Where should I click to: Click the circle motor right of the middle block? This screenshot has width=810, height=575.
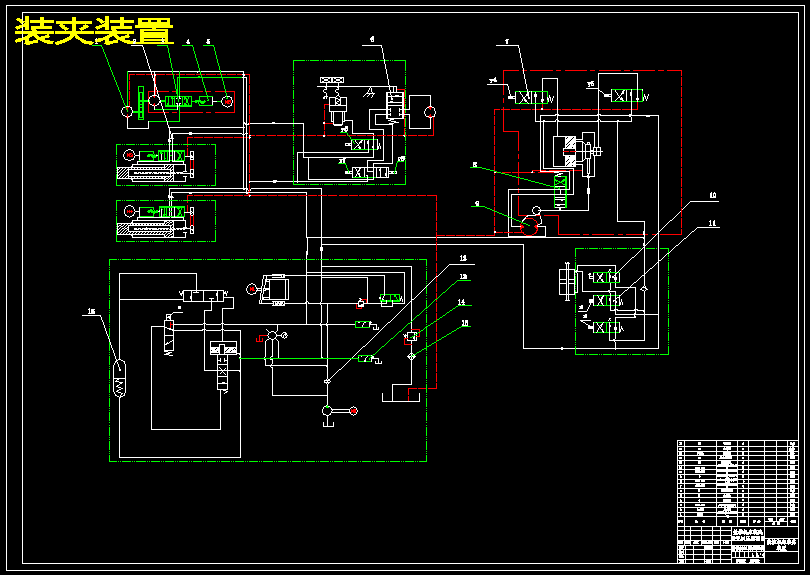pyautogui.click(x=430, y=112)
